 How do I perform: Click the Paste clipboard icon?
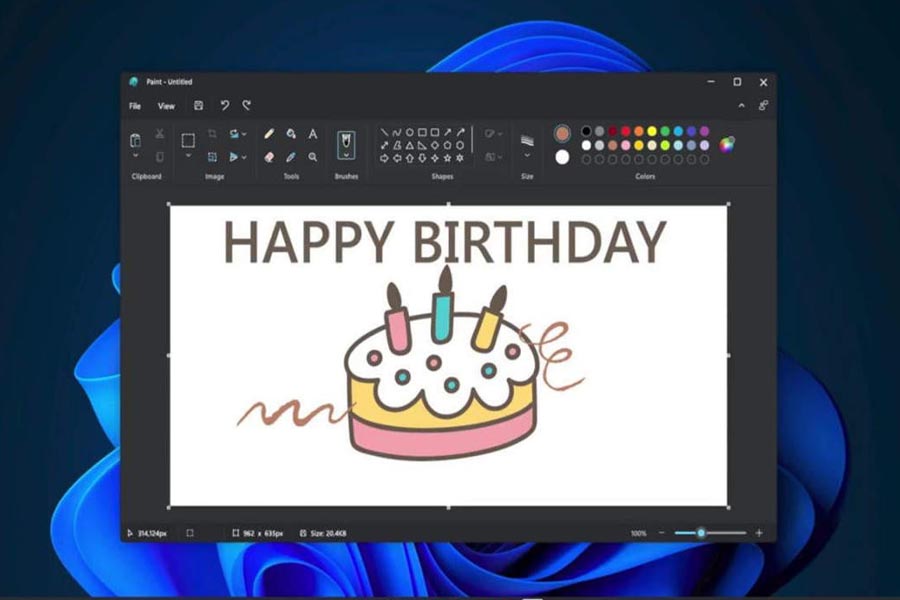click(135, 140)
